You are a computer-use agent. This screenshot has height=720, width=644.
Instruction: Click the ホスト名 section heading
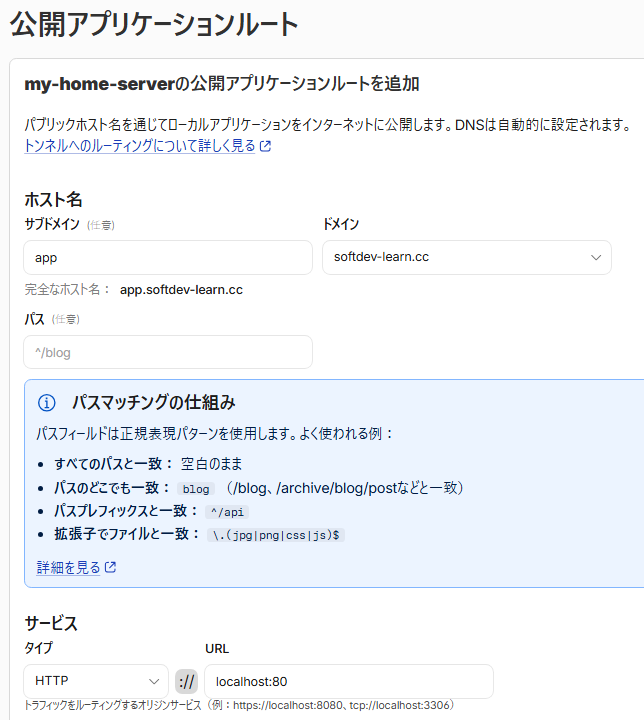[x=53, y=200]
